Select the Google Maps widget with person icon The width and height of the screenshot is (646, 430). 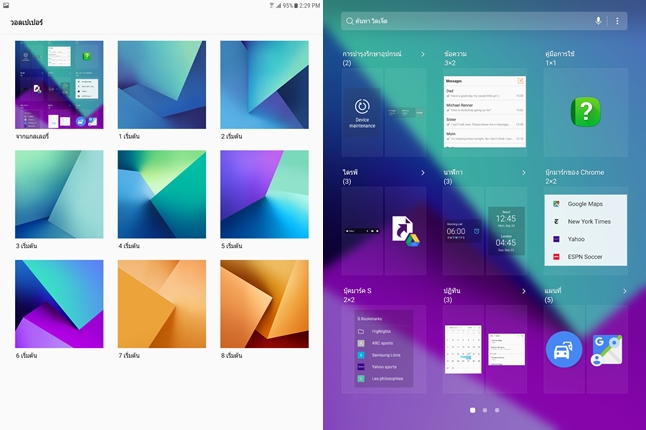[606, 349]
